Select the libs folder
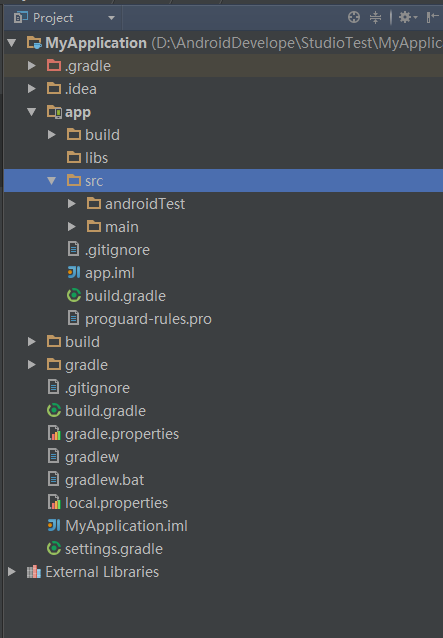Viewport: 443px width, 638px height. pyautogui.click(x=96, y=157)
